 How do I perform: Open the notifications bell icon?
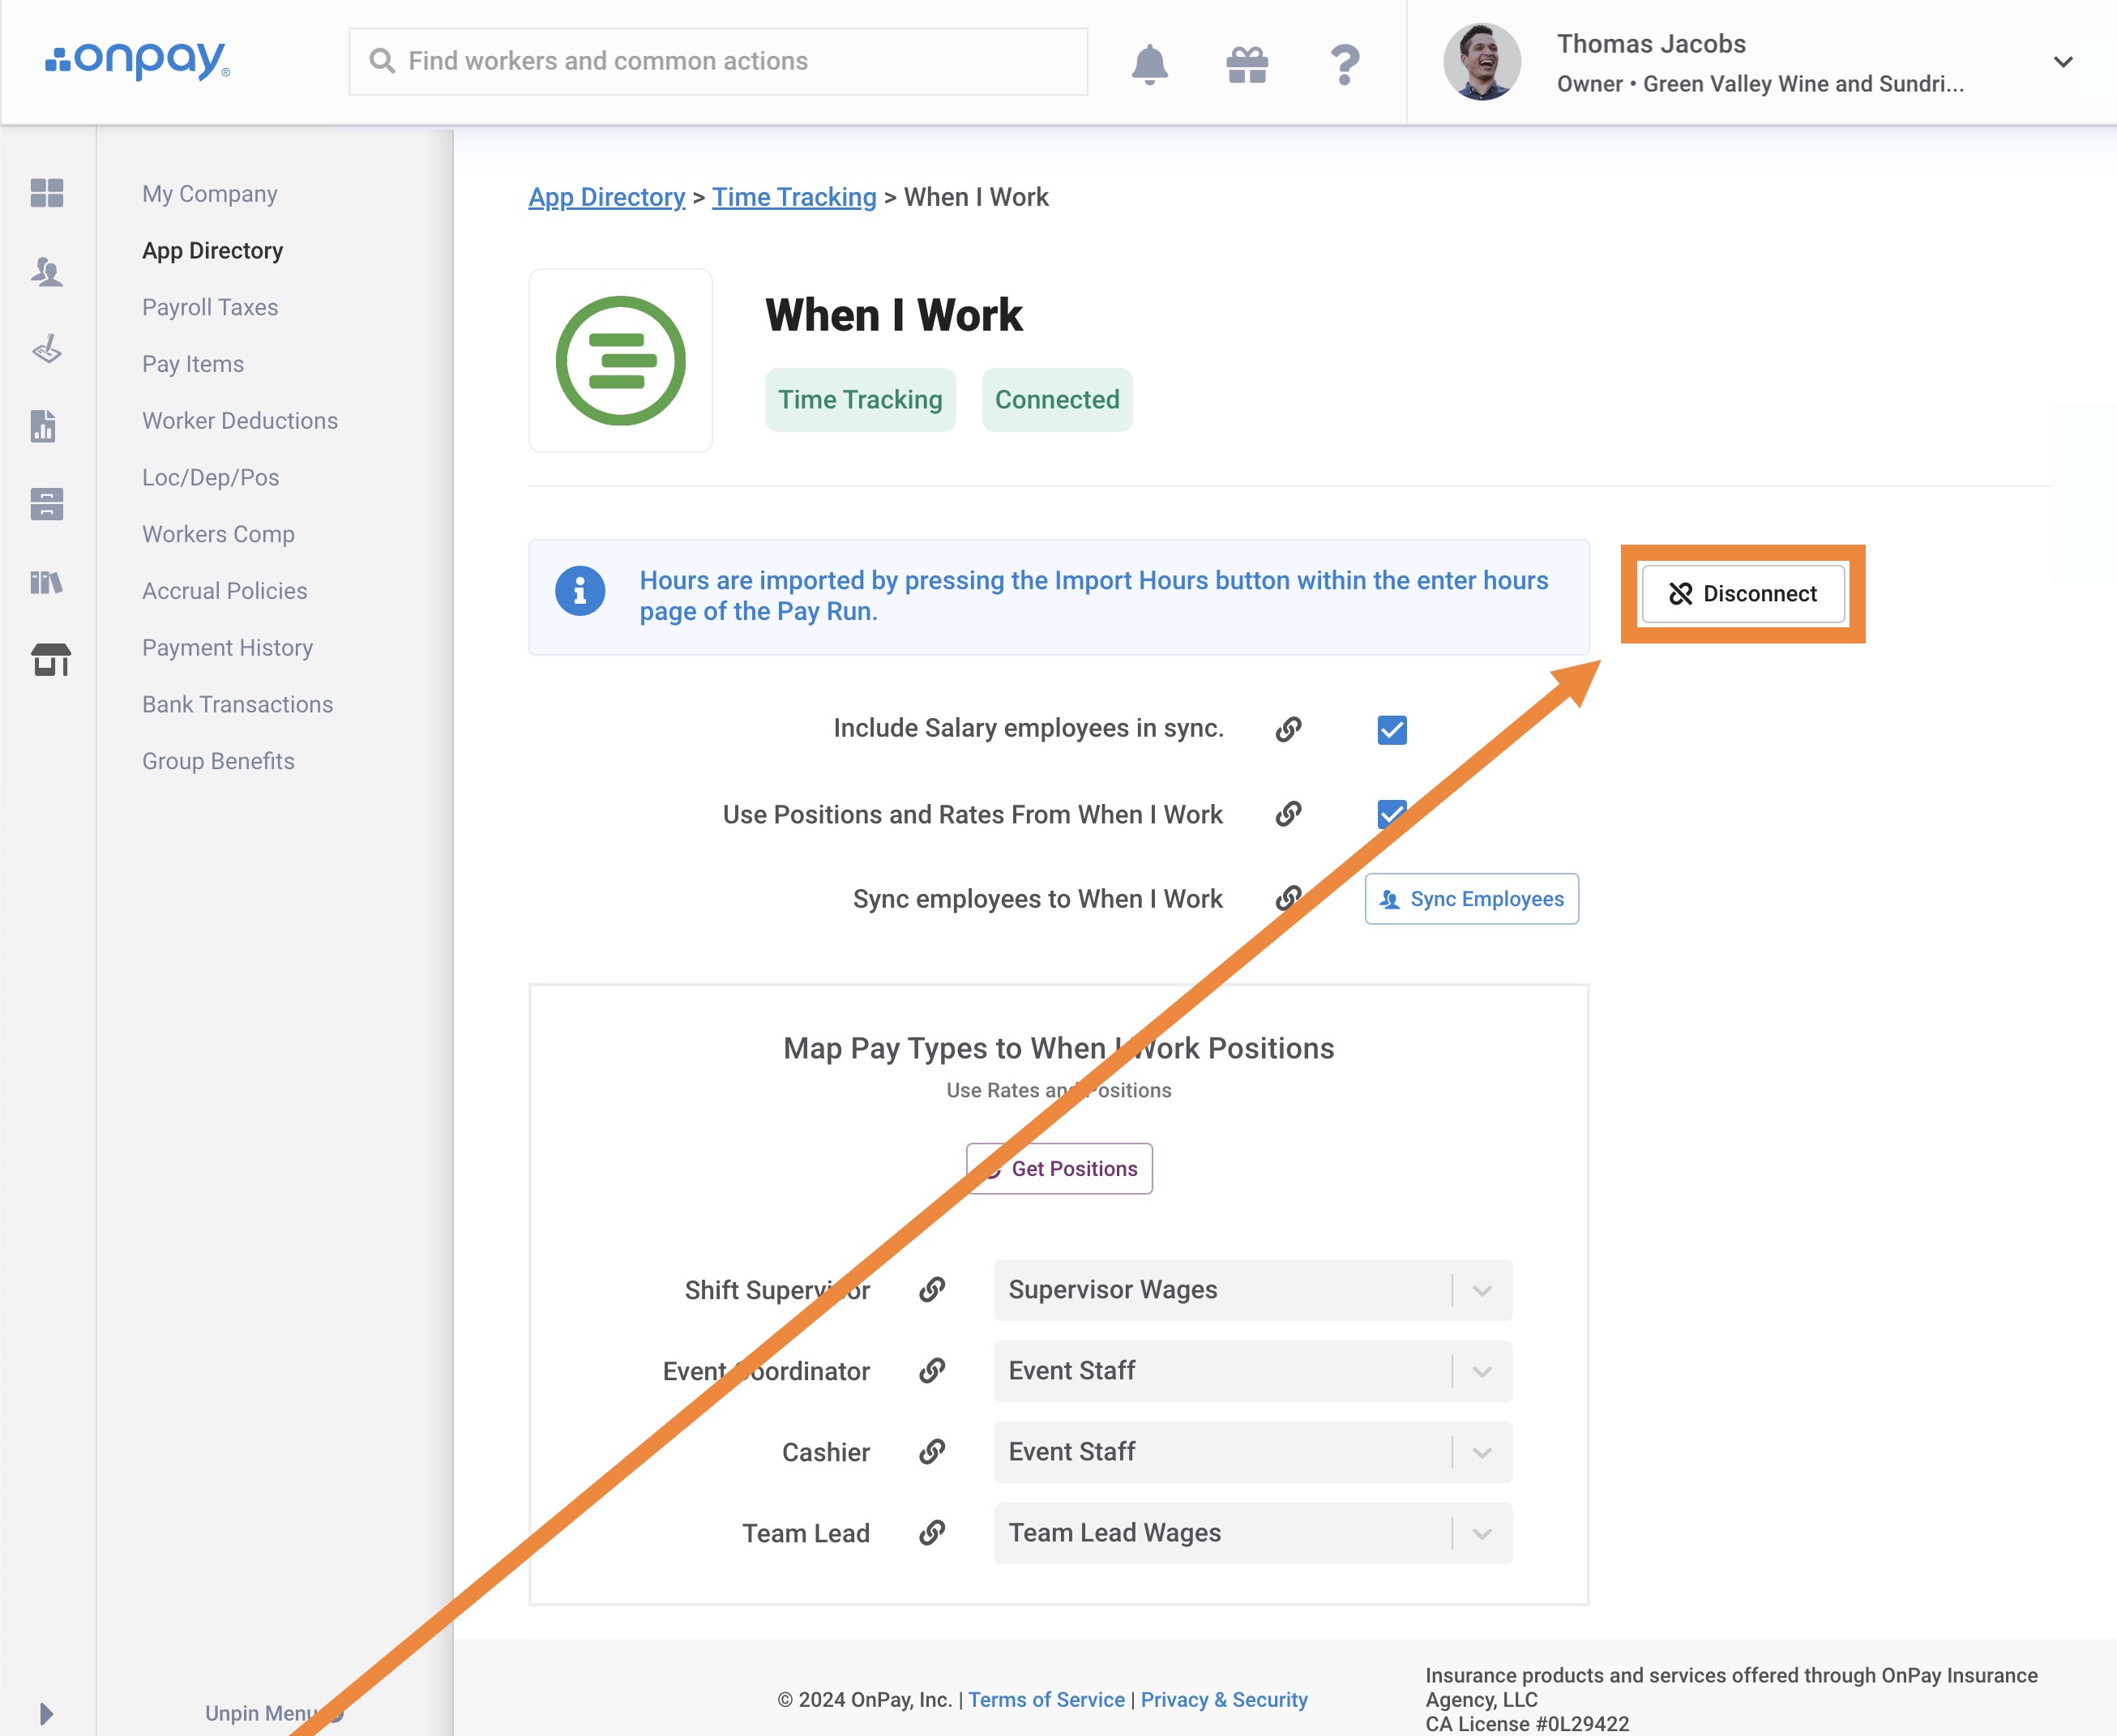pos(1149,64)
